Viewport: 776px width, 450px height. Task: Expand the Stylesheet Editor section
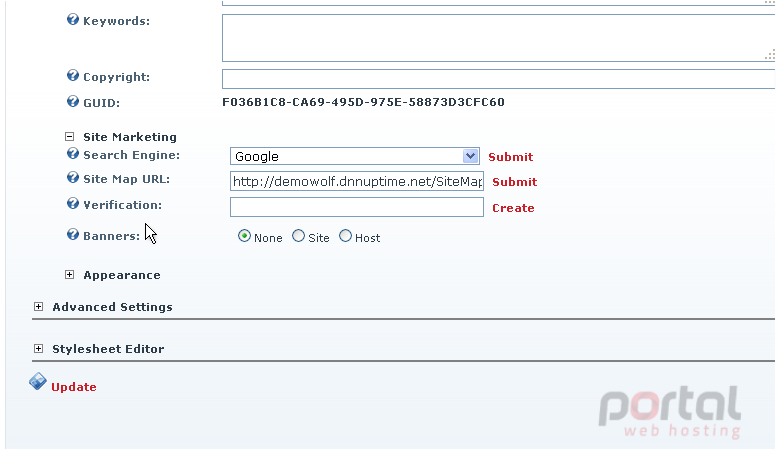[38, 349]
